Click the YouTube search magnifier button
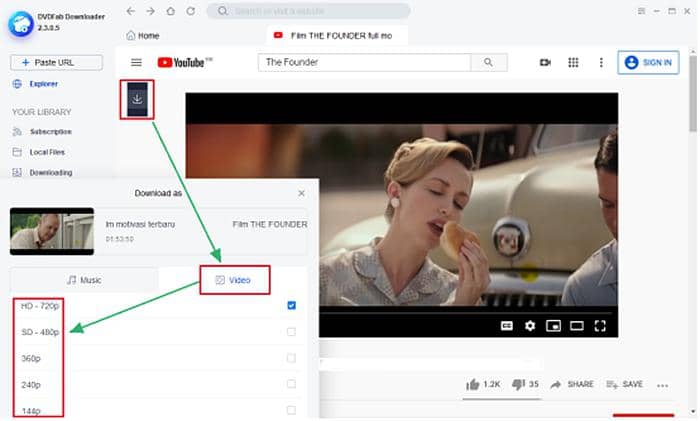Image resolution: width=700 pixels, height=421 pixels. 488,63
